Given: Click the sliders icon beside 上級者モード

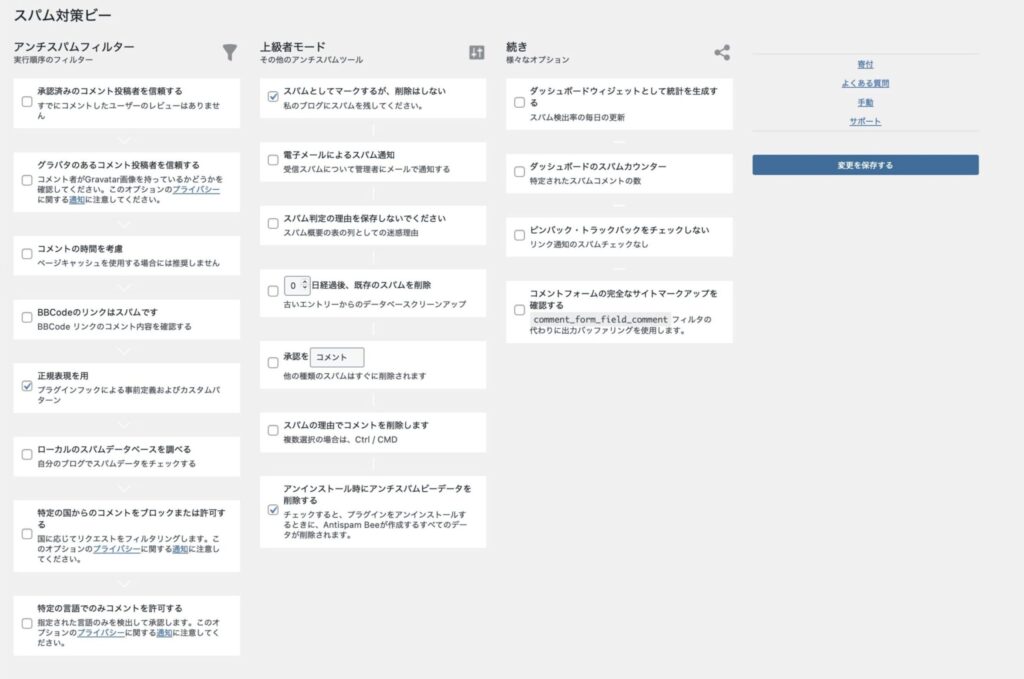Looking at the screenshot, I should 476,52.
